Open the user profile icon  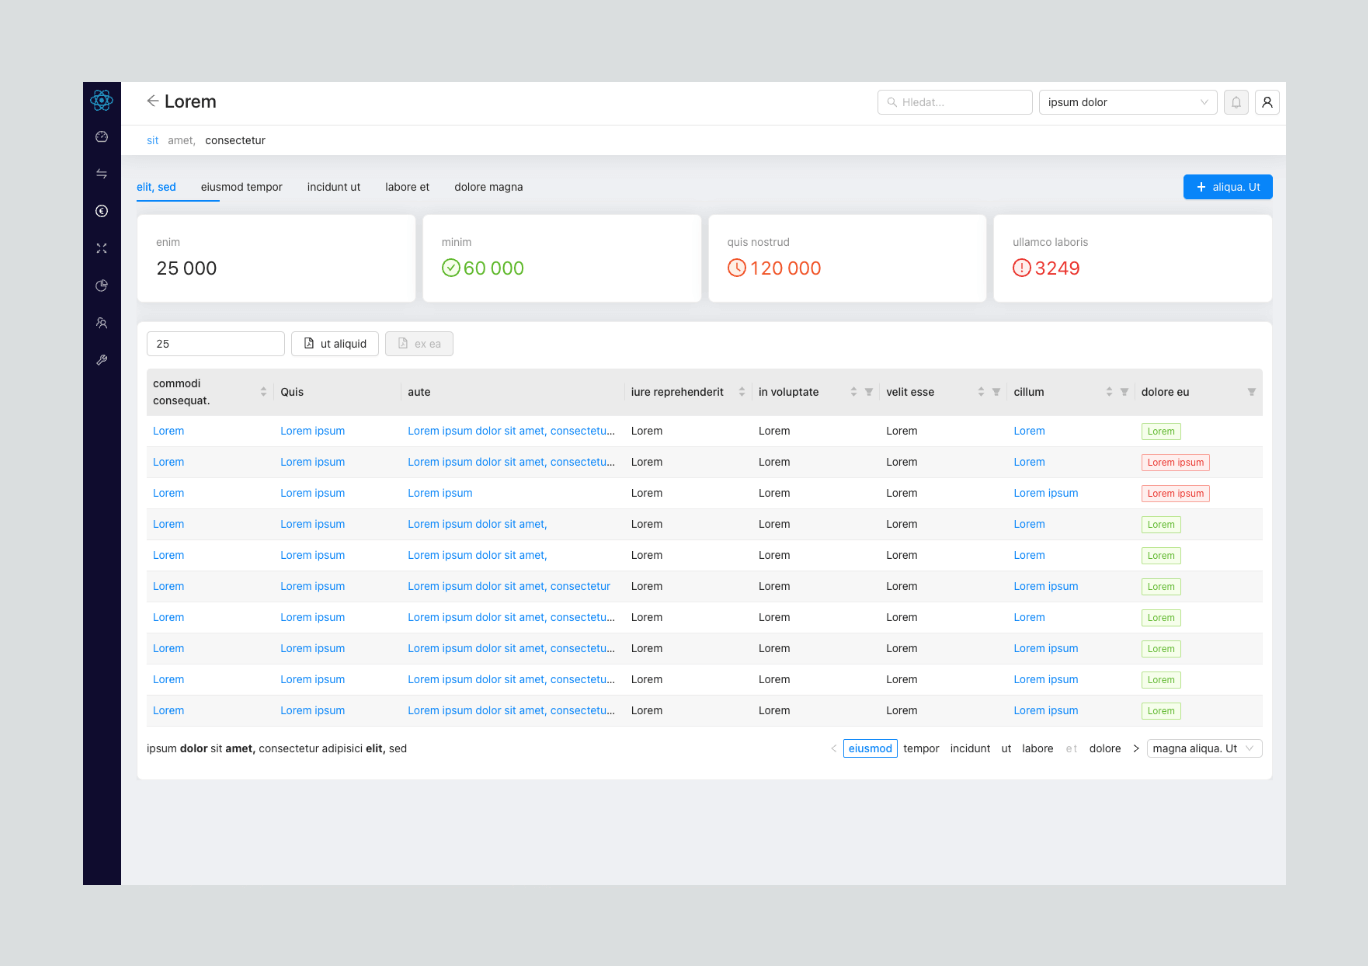tap(1267, 102)
